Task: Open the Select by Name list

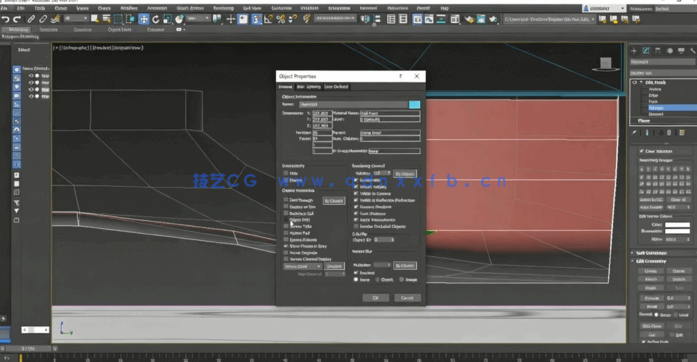Action: point(106,19)
